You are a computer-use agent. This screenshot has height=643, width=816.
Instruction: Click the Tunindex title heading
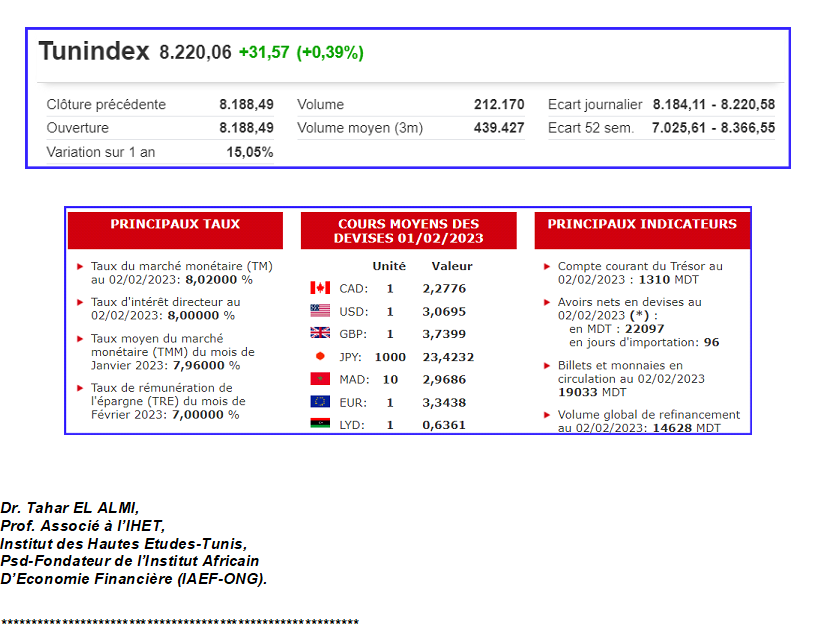[x=94, y=52]
